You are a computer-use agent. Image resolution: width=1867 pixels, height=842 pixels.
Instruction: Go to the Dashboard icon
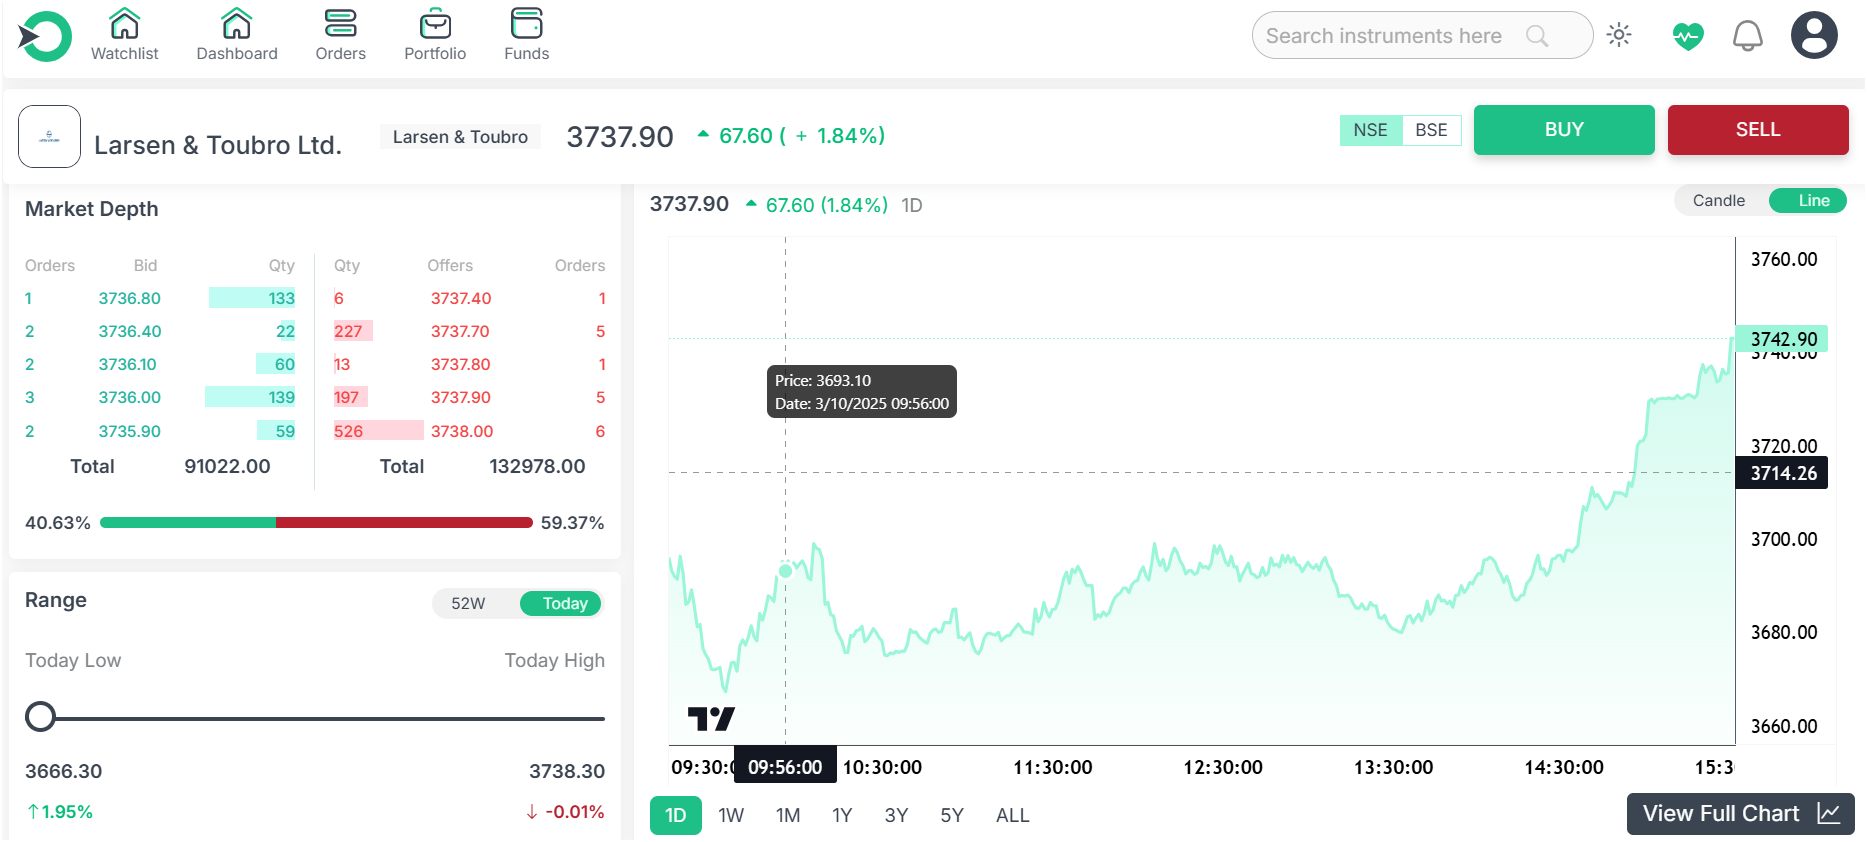[237, 23]
